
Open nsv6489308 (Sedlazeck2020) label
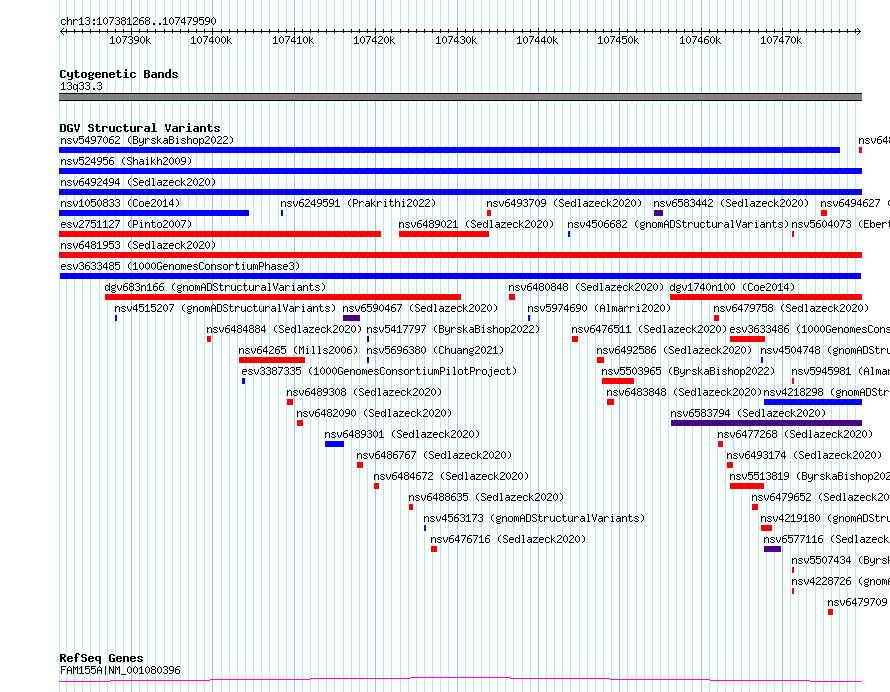click(364, 392)
